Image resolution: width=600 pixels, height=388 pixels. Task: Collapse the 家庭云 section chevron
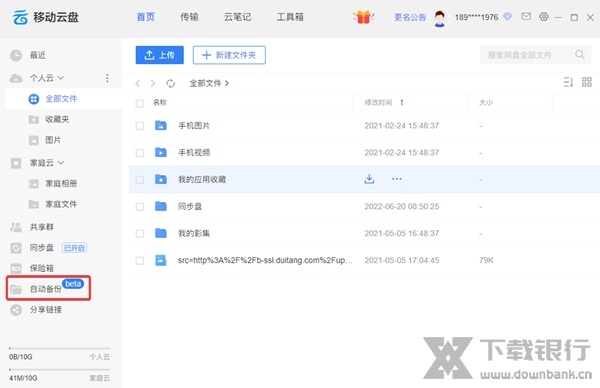pos(60,163)
